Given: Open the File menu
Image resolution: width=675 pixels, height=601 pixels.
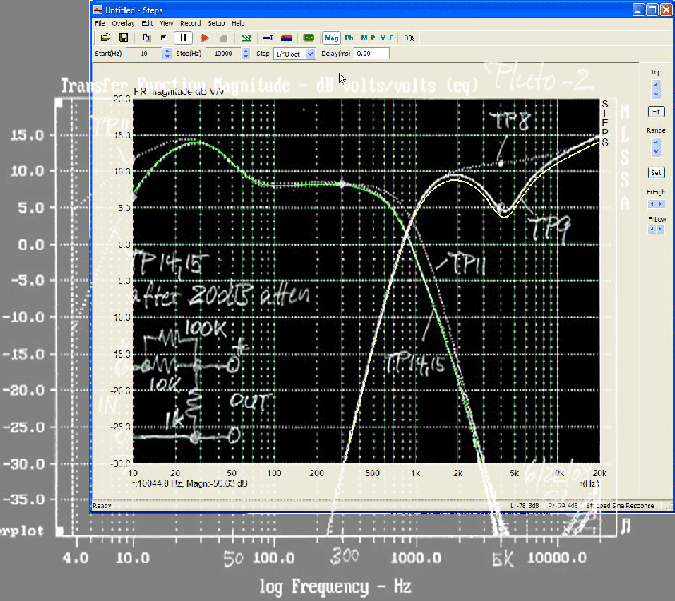Looking at the screenshot, I should 100,23.
